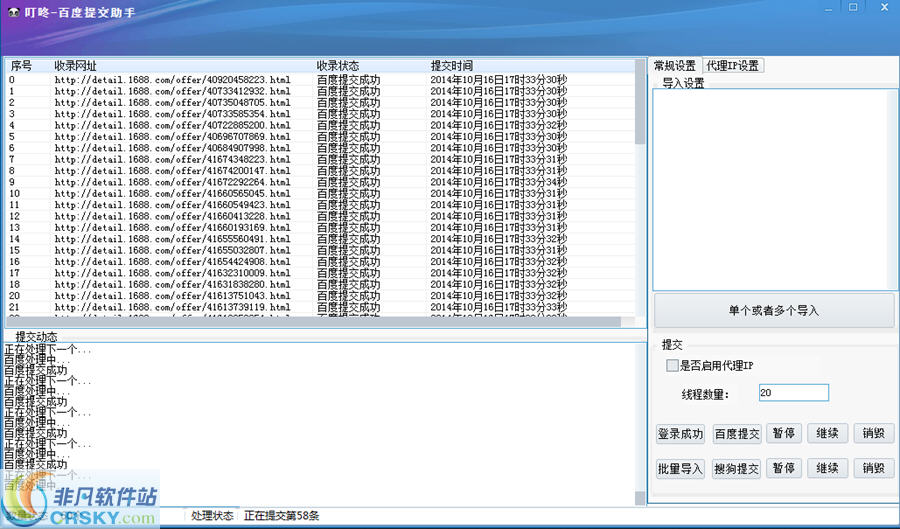Click submission time of row 4
Image resolution: width=900 pixels, height=529 pixels.
[x=499, y=125]
